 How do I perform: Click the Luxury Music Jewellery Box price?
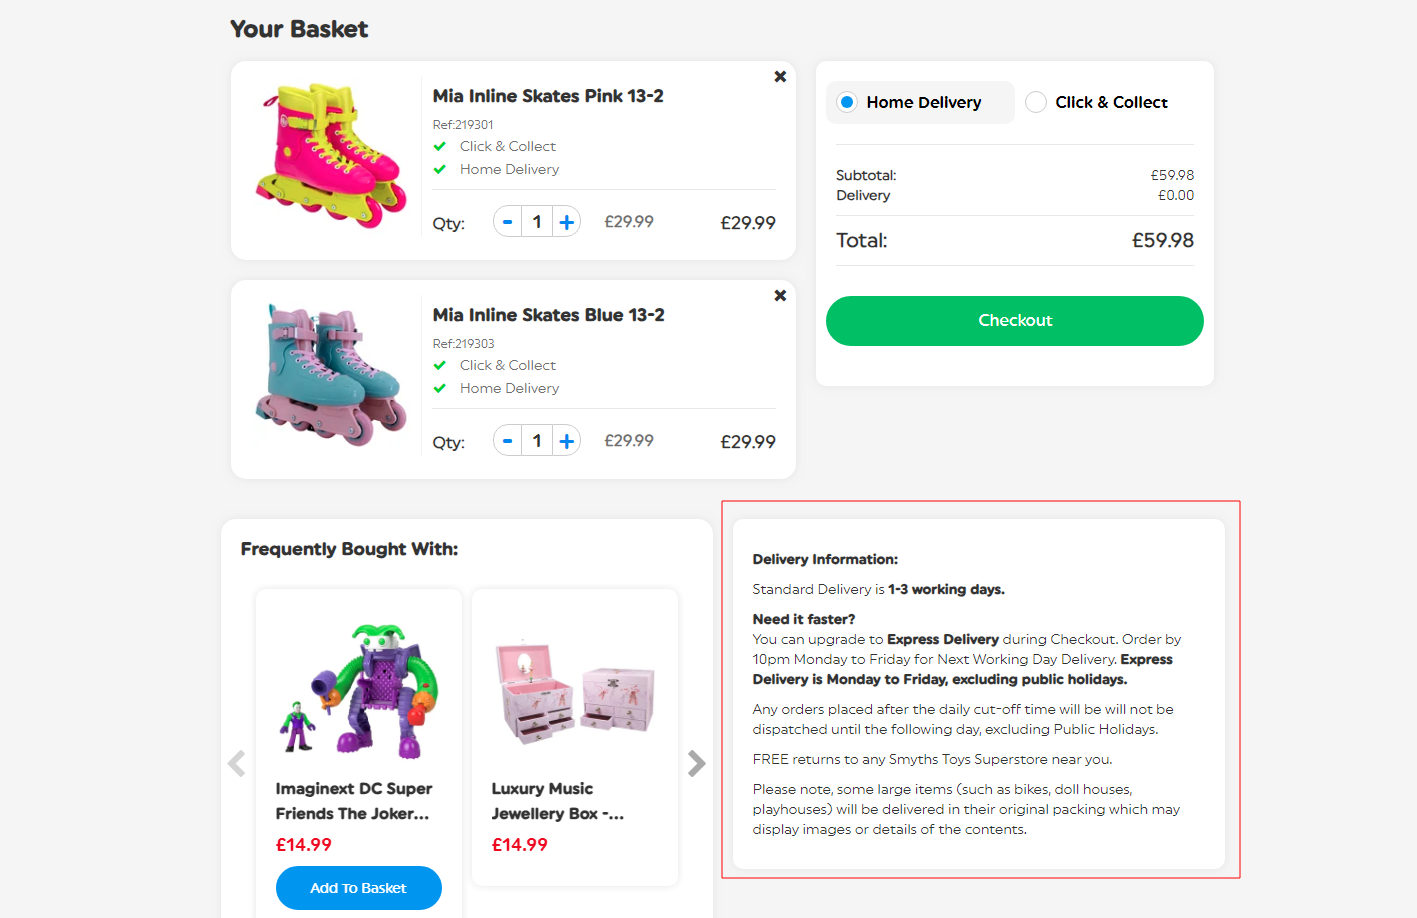point(517,844)
